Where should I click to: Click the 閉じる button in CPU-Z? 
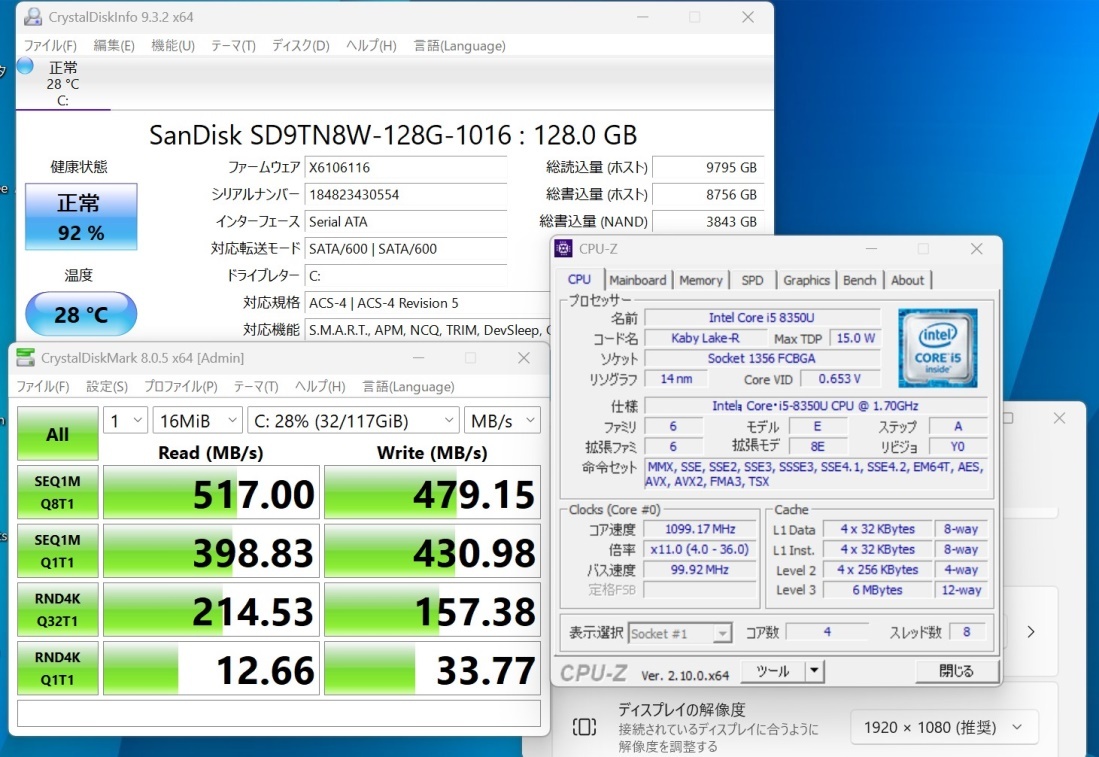tap(957, 671)
